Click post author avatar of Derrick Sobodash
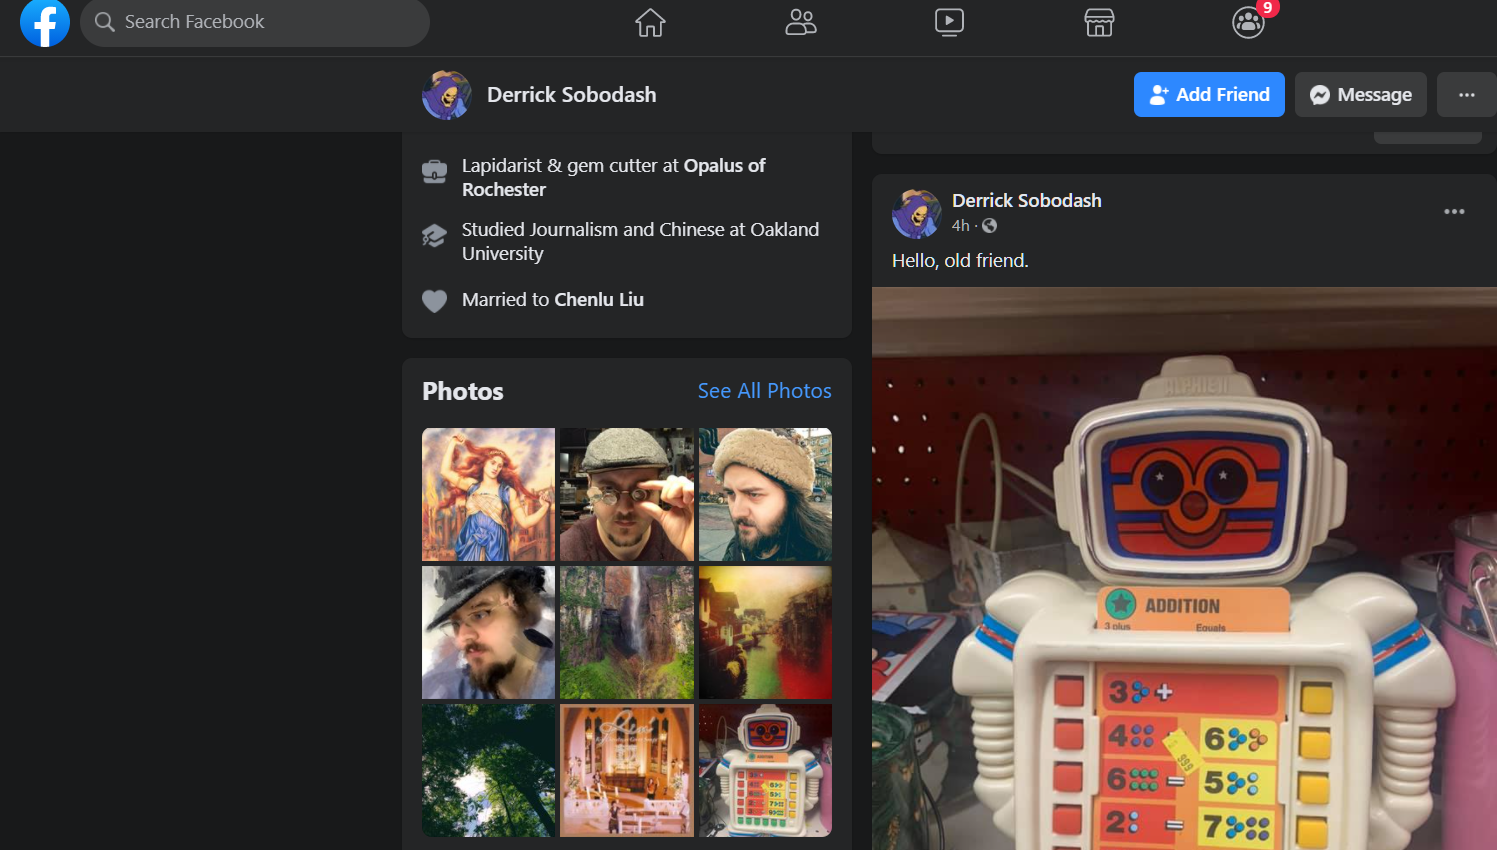The image size is (1497, 850). coord(916,213)
